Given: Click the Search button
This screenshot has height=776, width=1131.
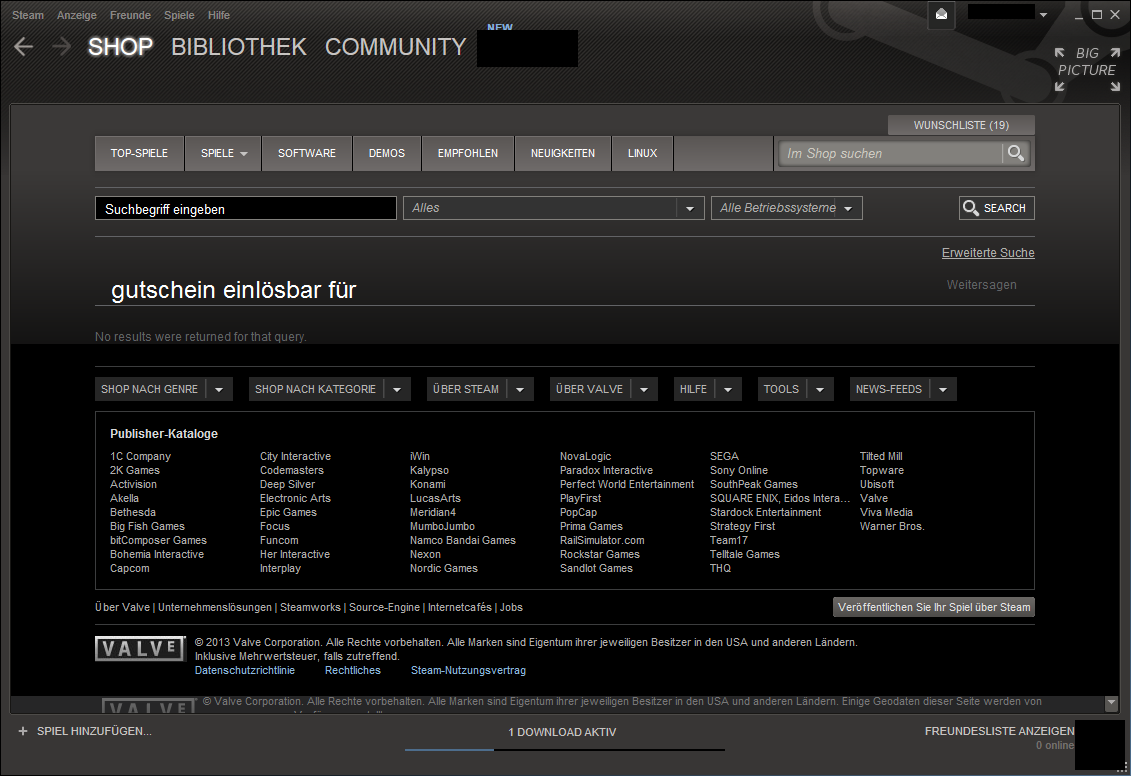Looking at the screenshot, I should click(996, 208).
